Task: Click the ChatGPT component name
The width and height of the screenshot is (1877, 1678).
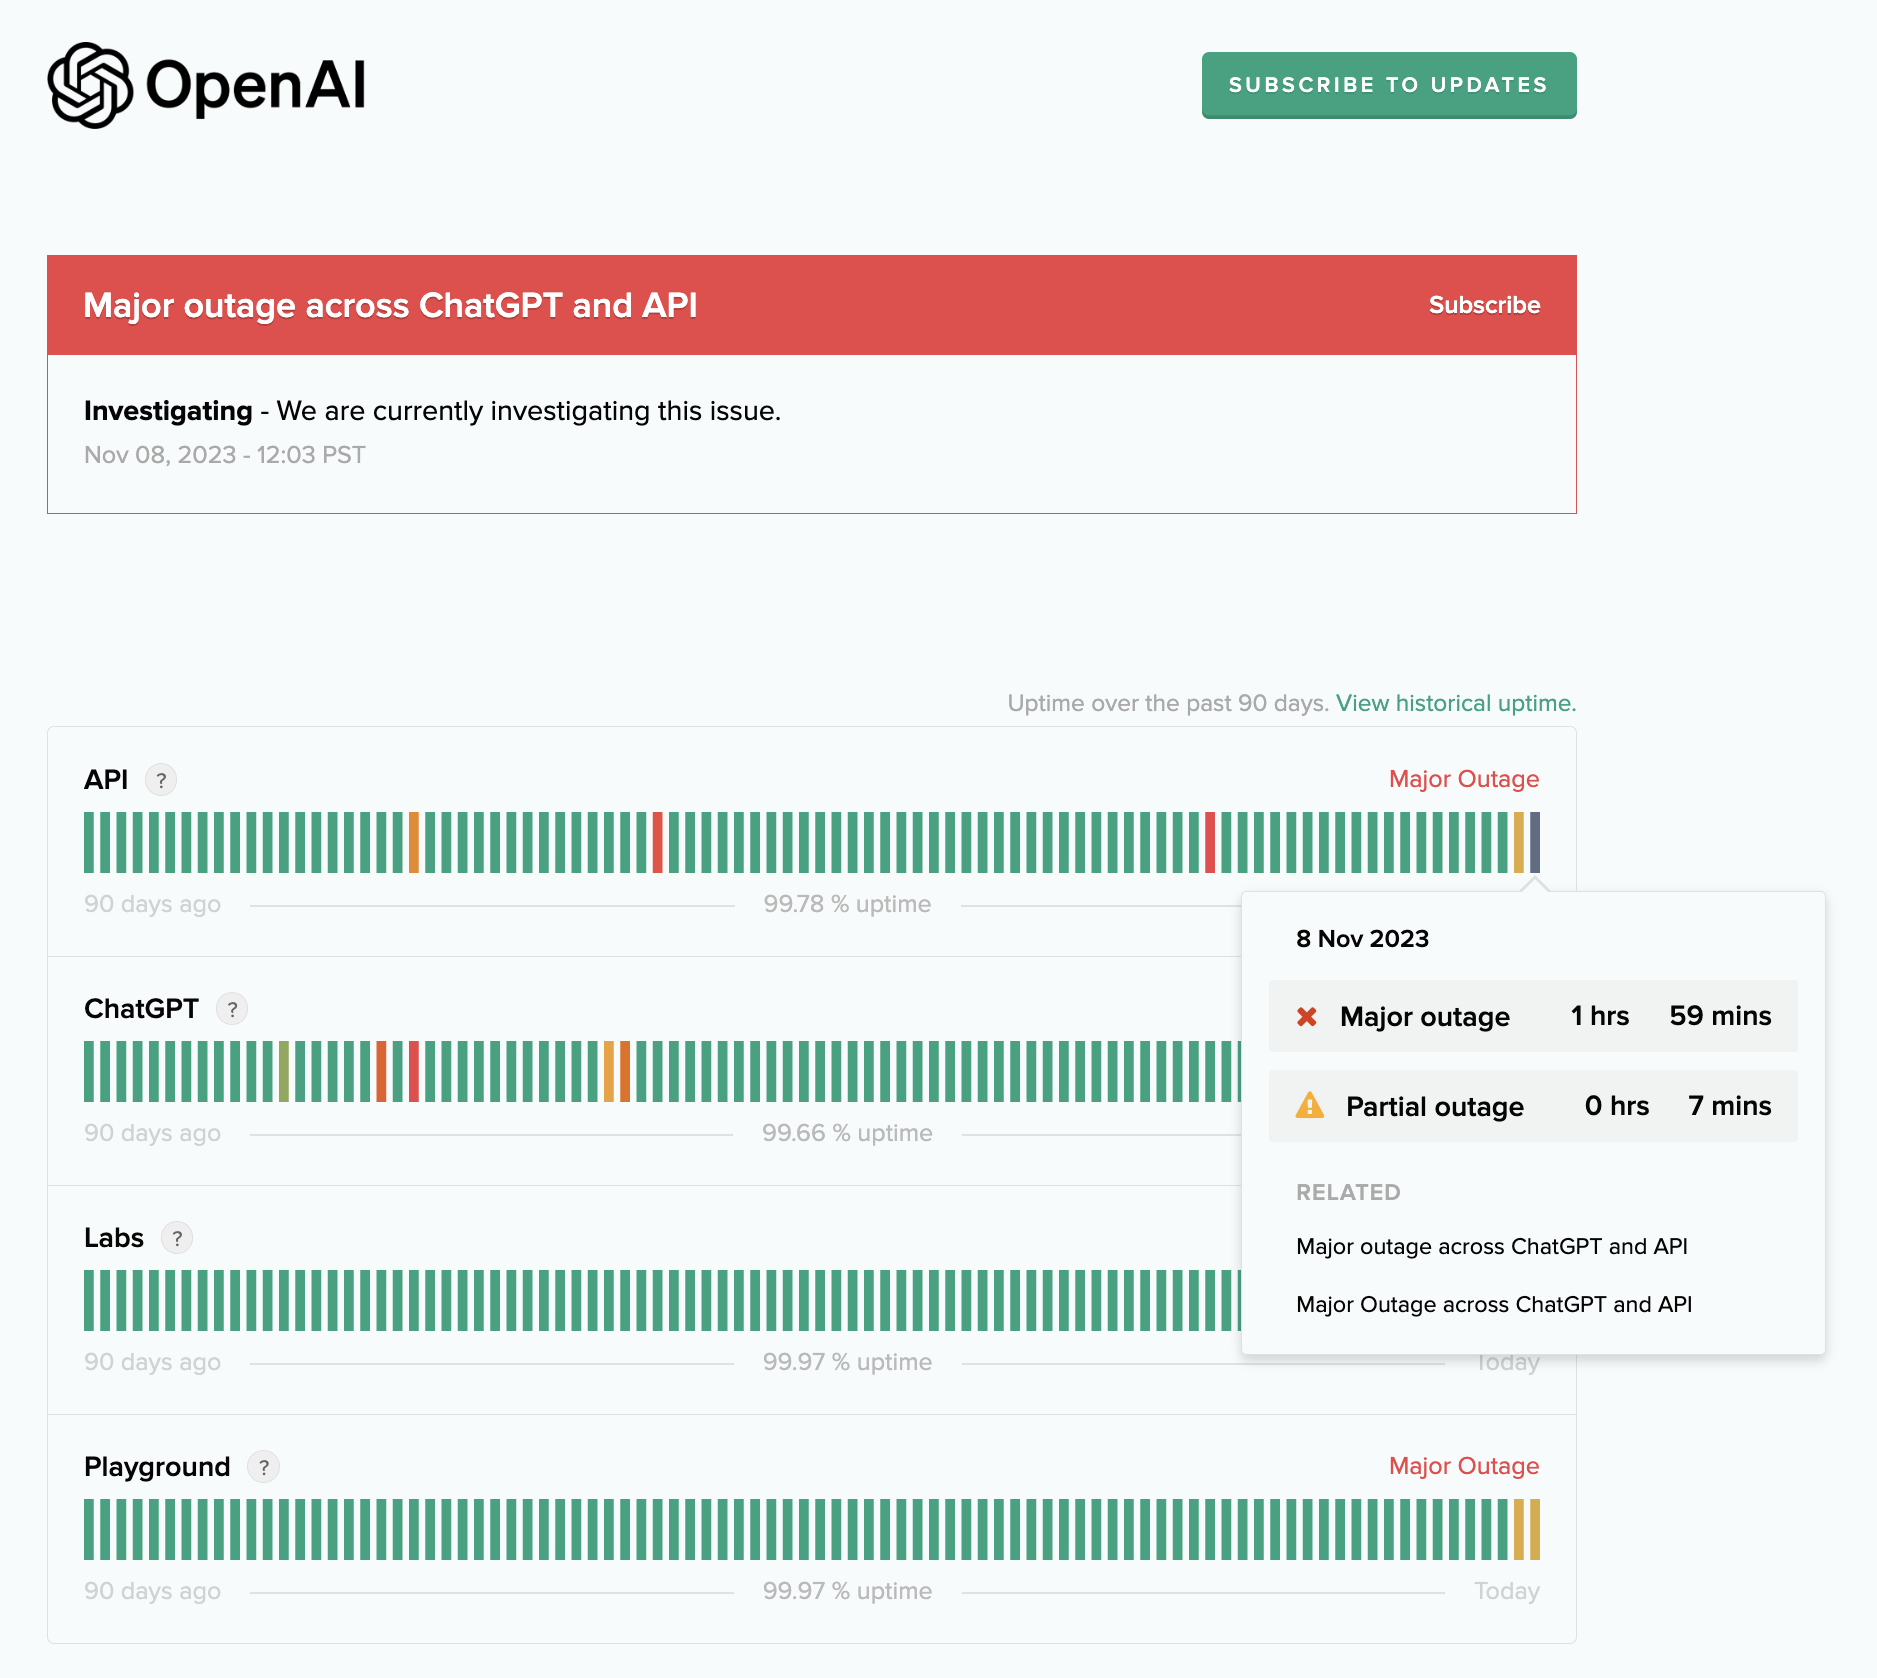Action: [141, 1008]
